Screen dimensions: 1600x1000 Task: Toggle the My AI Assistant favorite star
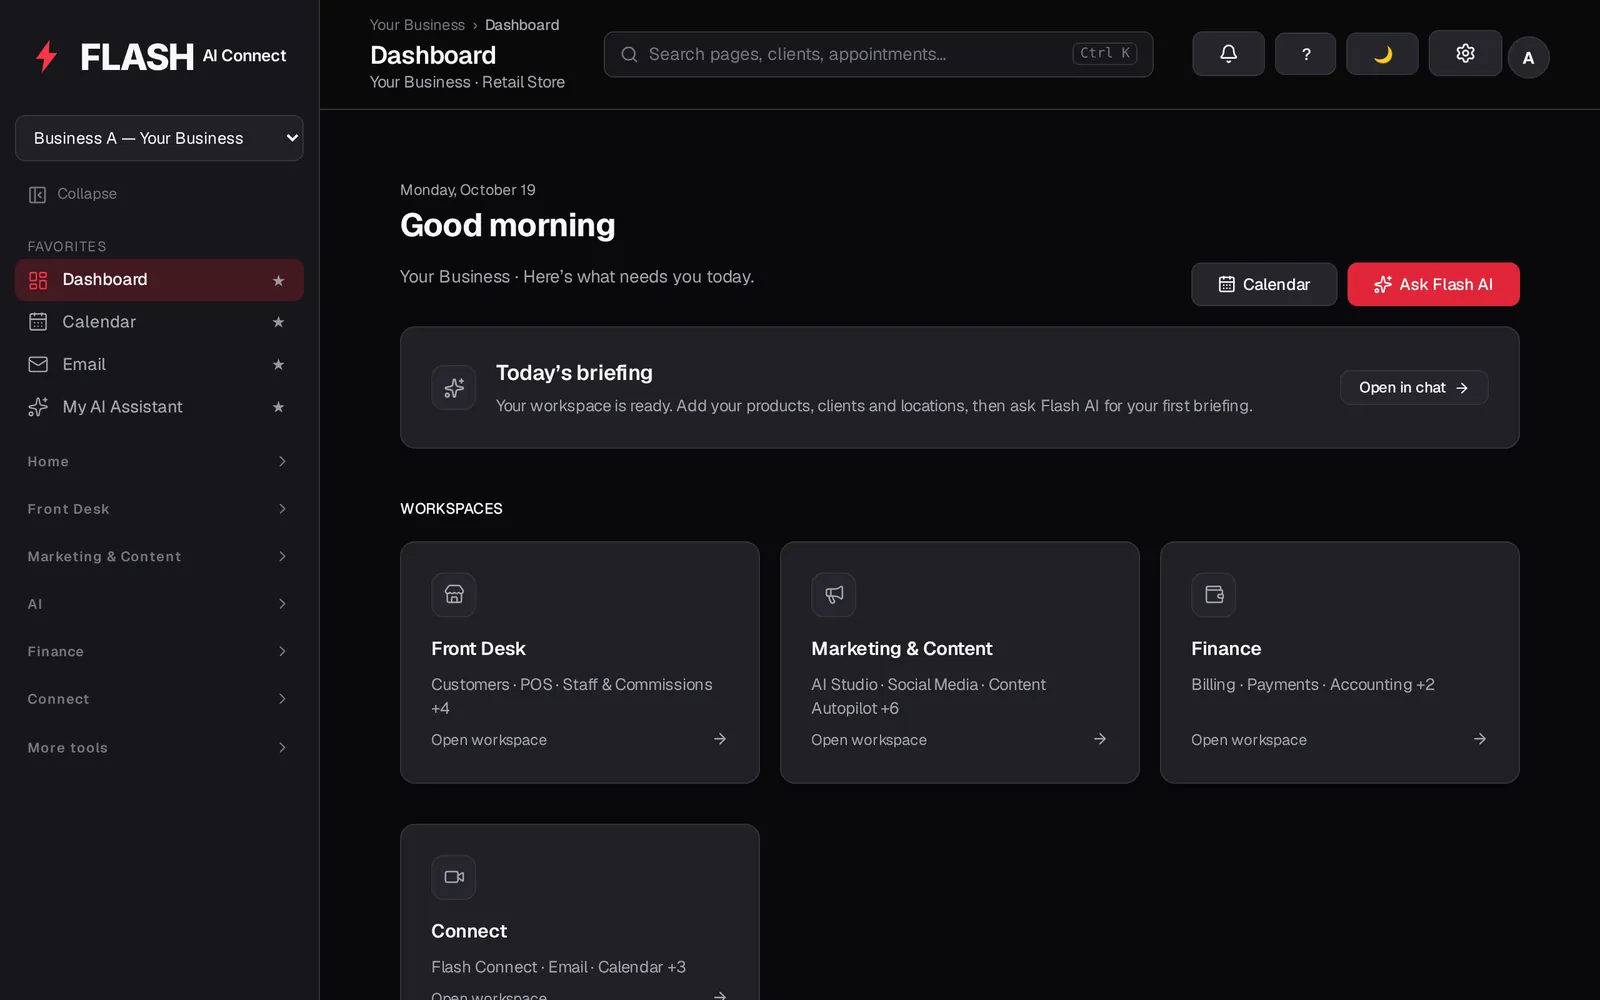pos(278,407)
